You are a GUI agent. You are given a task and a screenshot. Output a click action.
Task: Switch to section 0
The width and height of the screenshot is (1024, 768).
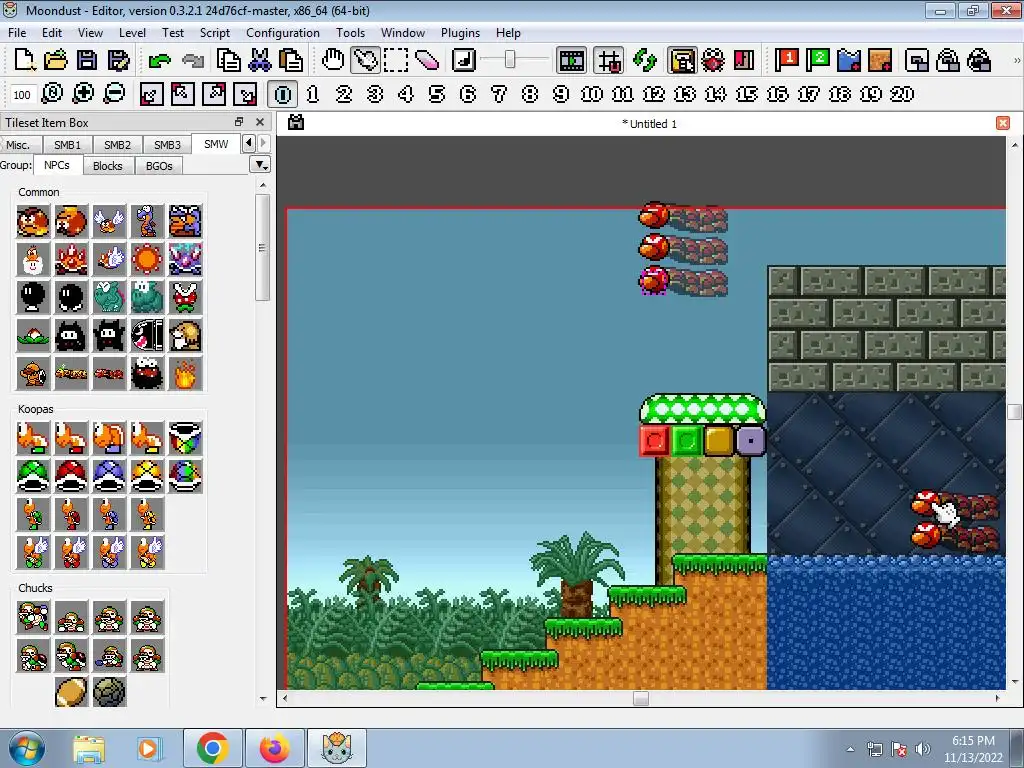click(x=283, y=94)
